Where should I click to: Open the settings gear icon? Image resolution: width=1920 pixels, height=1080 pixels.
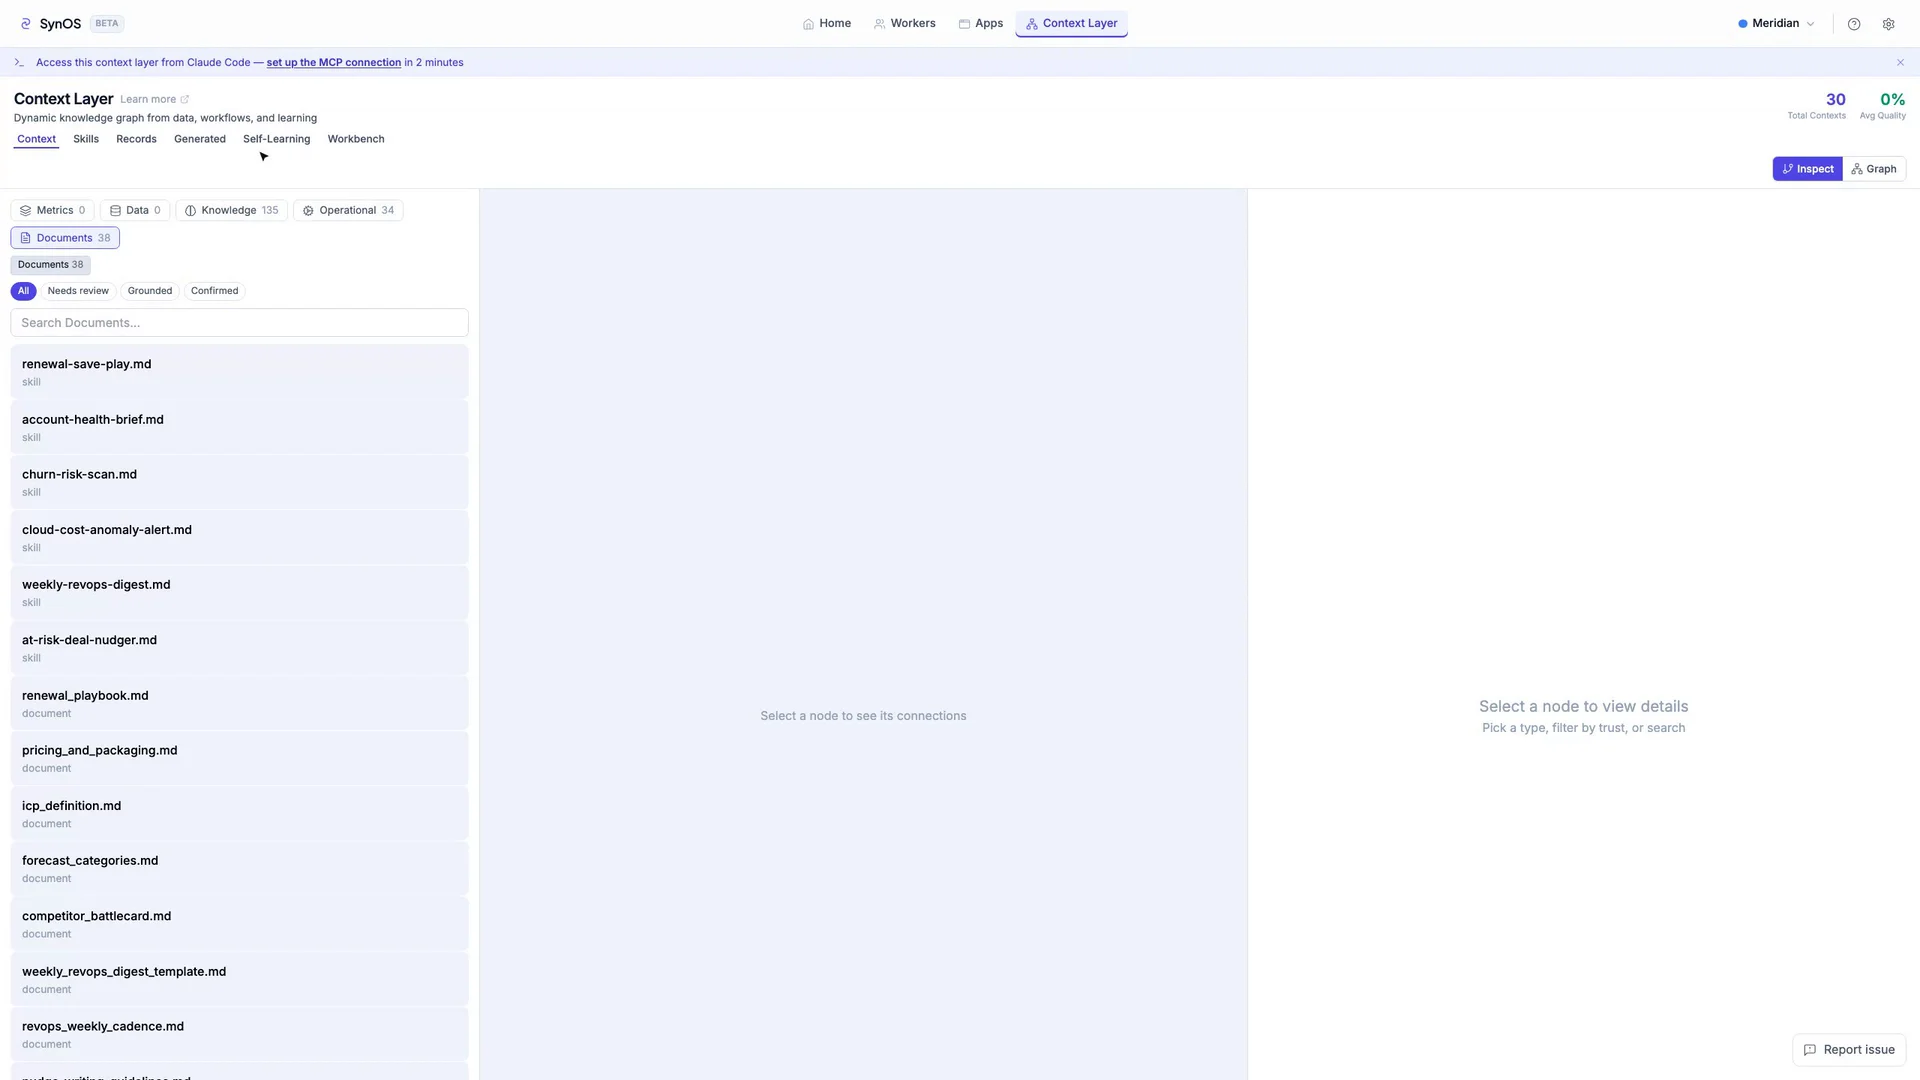tap(1888, 24)
